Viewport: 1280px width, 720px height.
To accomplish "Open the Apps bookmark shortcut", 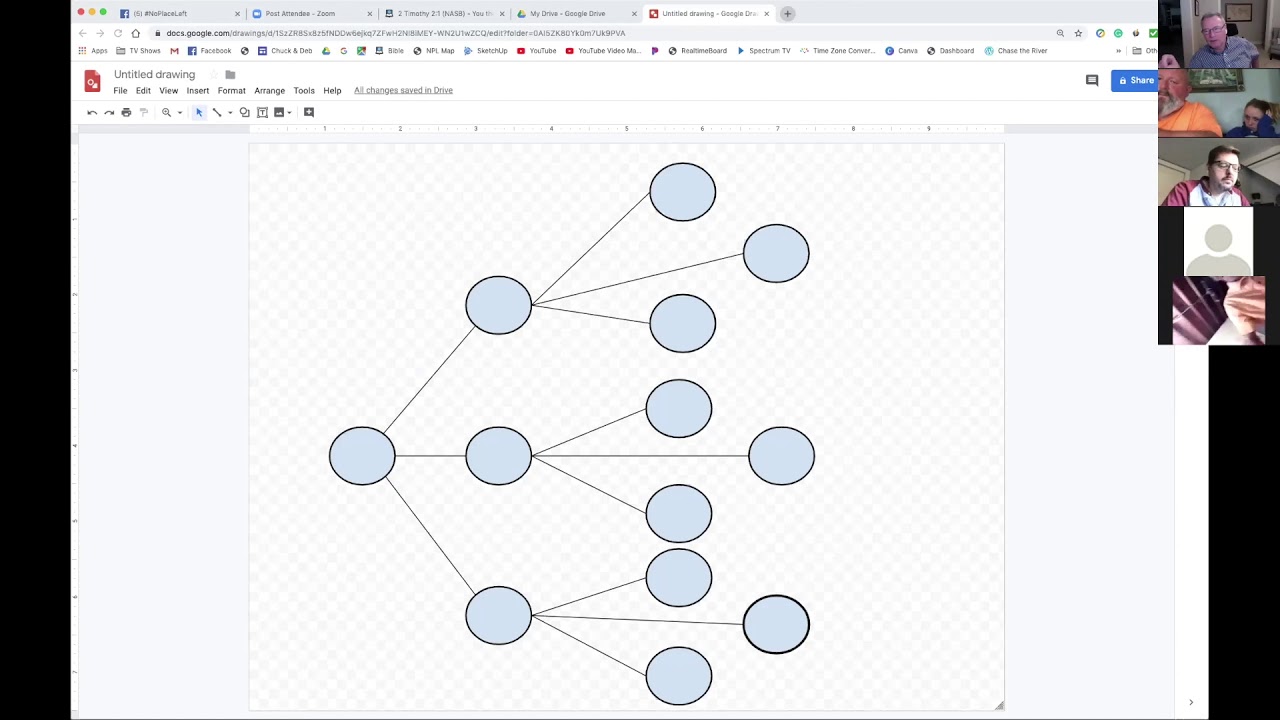I will (93, 51).
